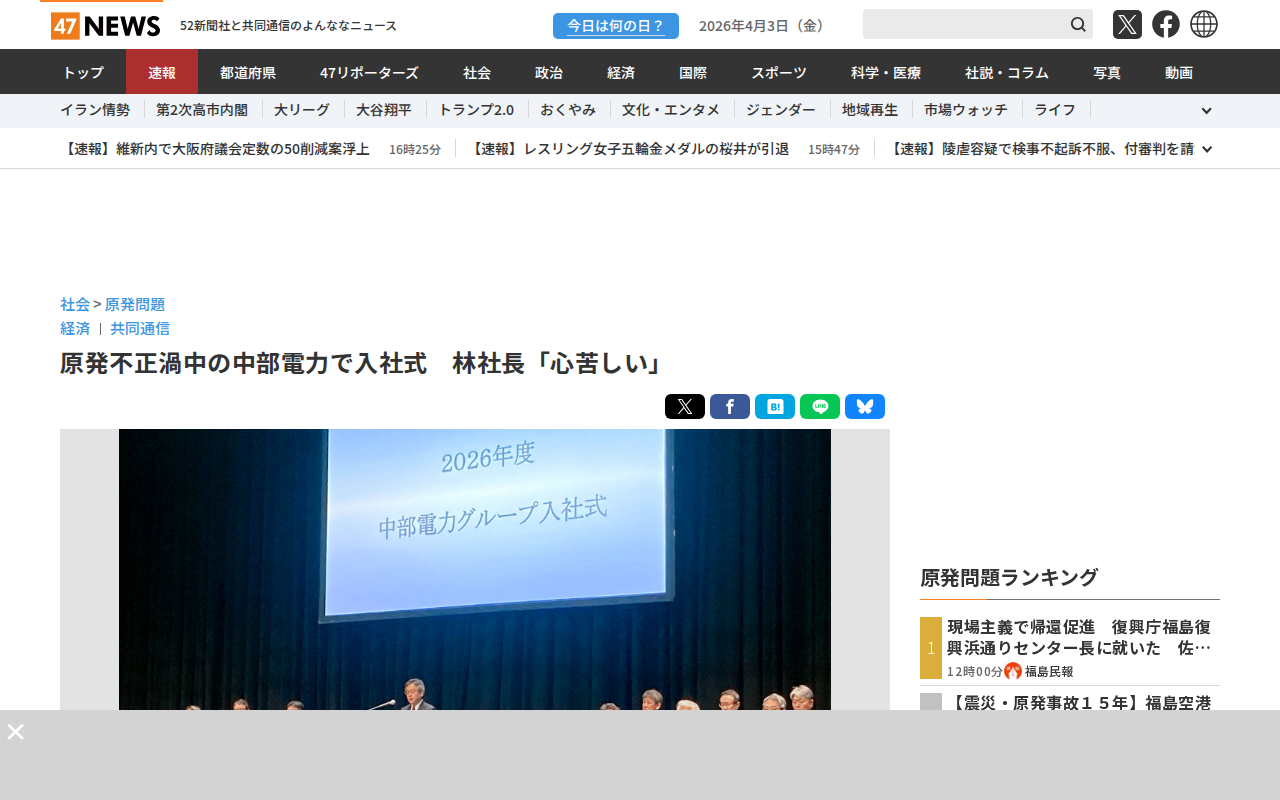Click the 原発問題ランキング heading

[x=1009, y=577]
